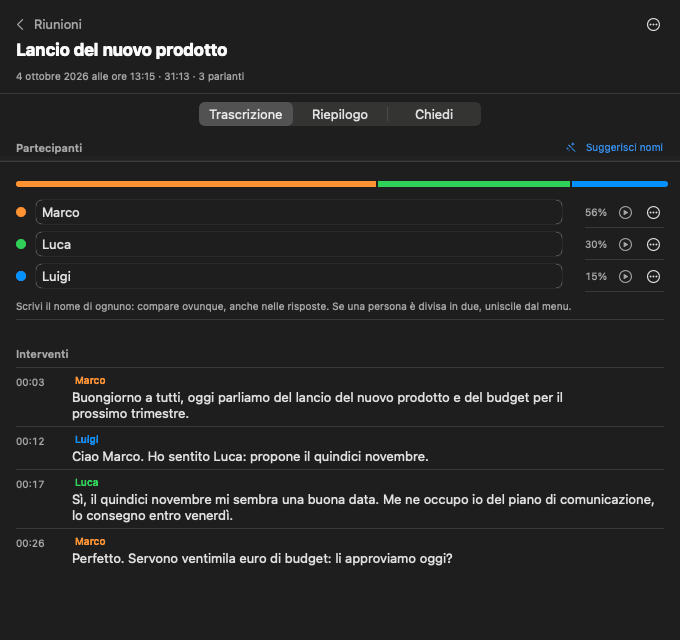This screenshot has height=640, width=680.
Task: Click the title "Lancio del nuovo prodotto"
Action: click(121, 50)
